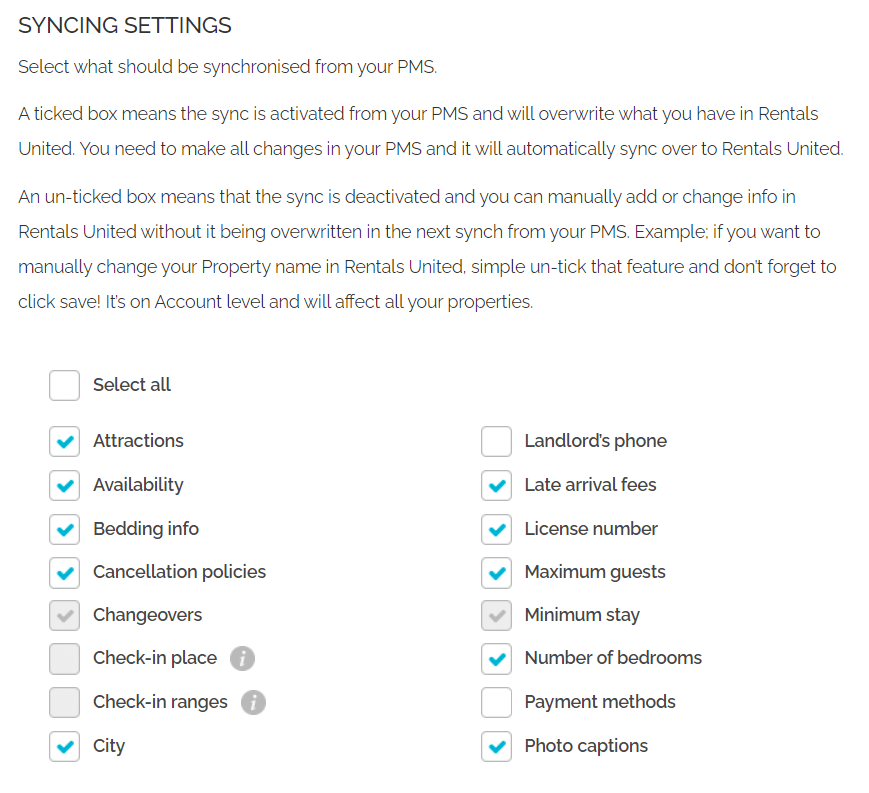Enable the Check-in place checkbox
The image size is (869, 793).
coord(65,659)
